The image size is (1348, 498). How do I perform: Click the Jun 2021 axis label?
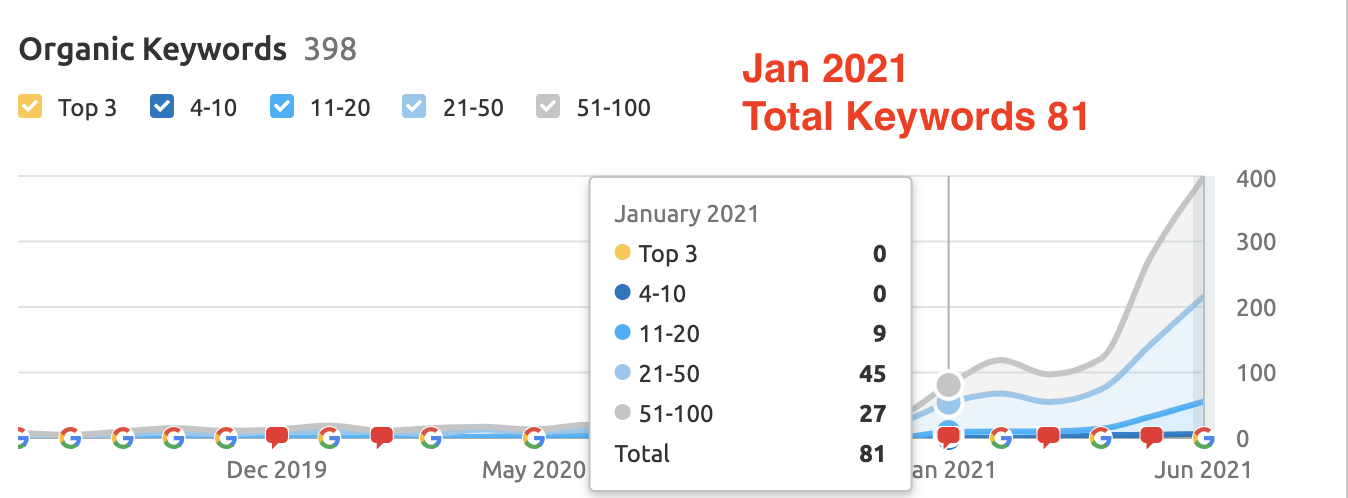[x=1204, y=469]
